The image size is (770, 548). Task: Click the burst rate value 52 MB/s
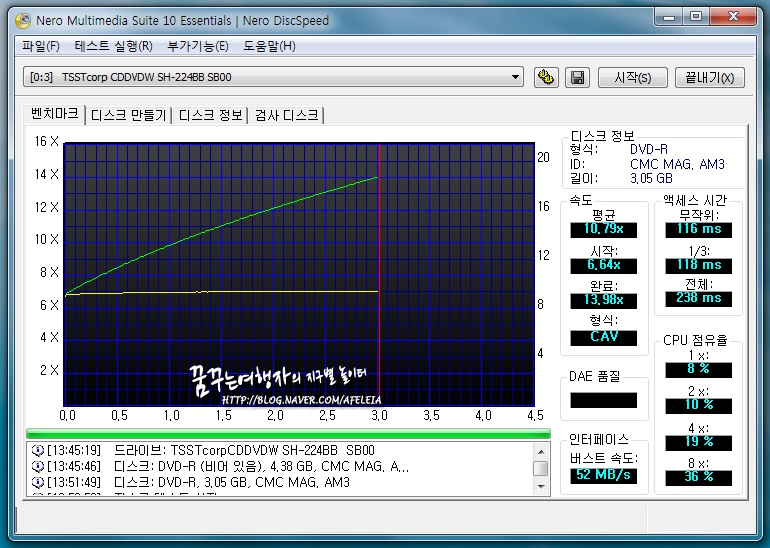[604, 475]
